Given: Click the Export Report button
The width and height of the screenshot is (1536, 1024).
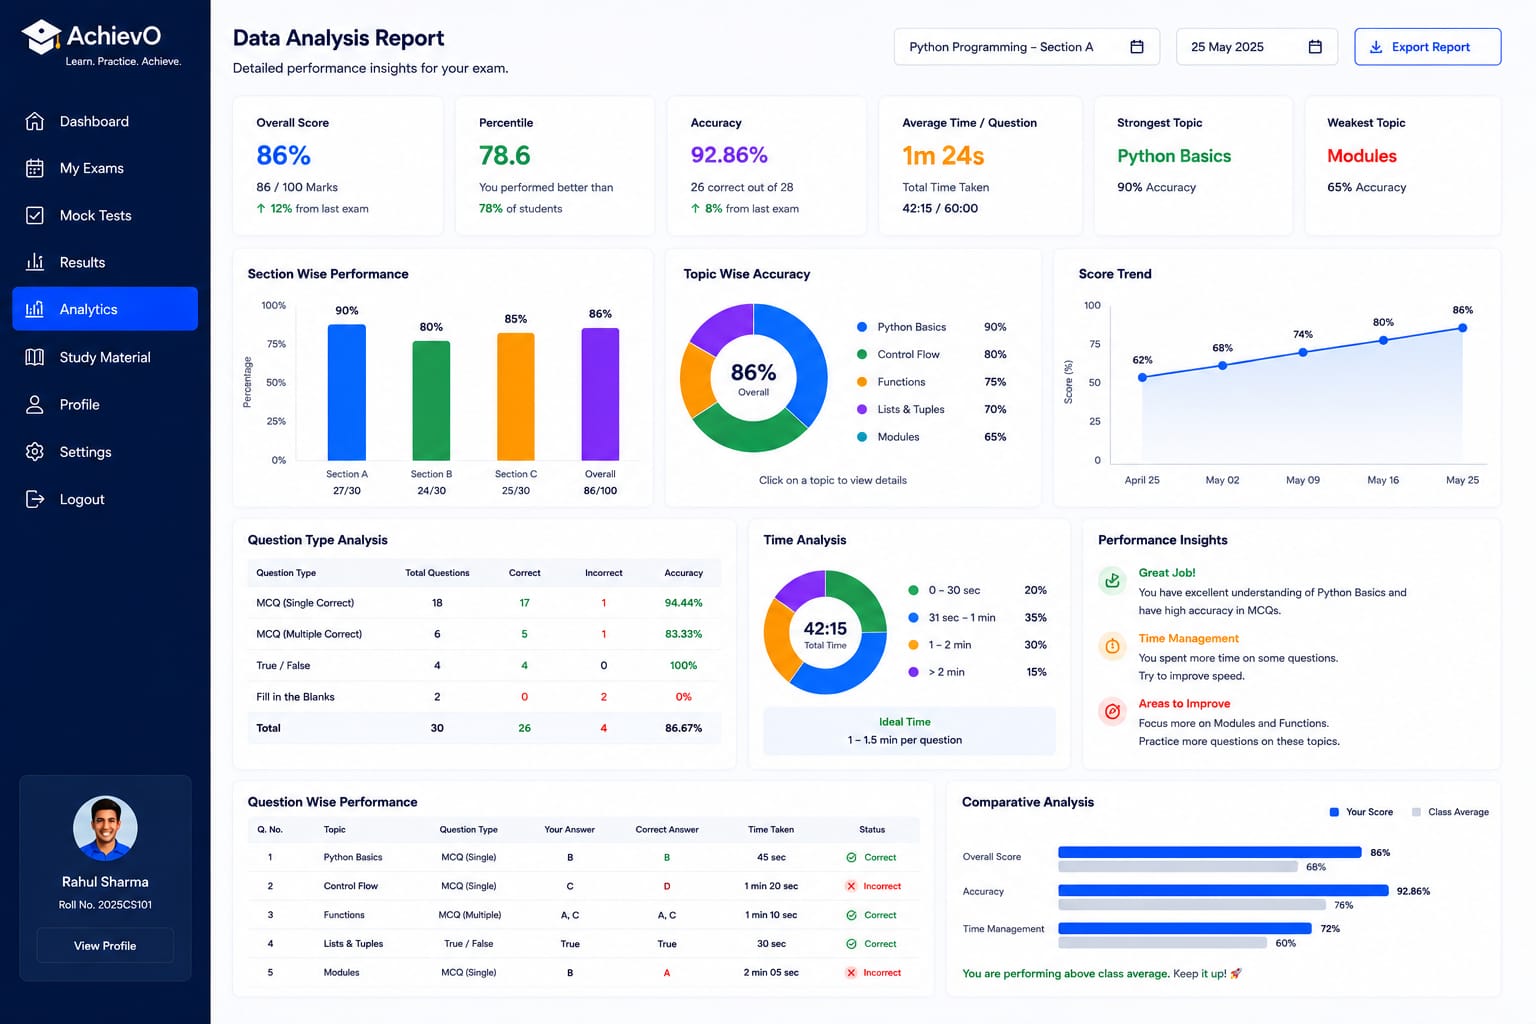Looking at the screenshot, I should (1428, 47).
